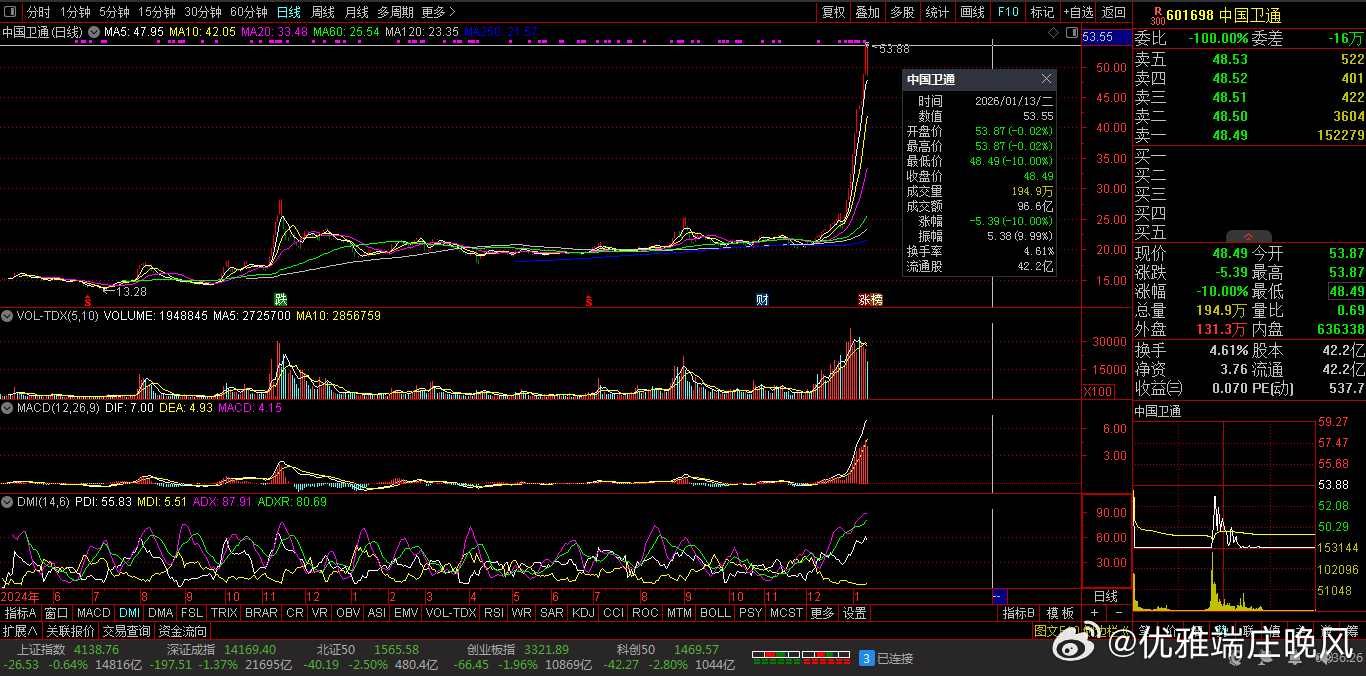Expand the MA indicator dropdown next to 中国卫通(日线)
Image resolution: width=1366 pixels, height=676 pixels.
coord(94,32)
